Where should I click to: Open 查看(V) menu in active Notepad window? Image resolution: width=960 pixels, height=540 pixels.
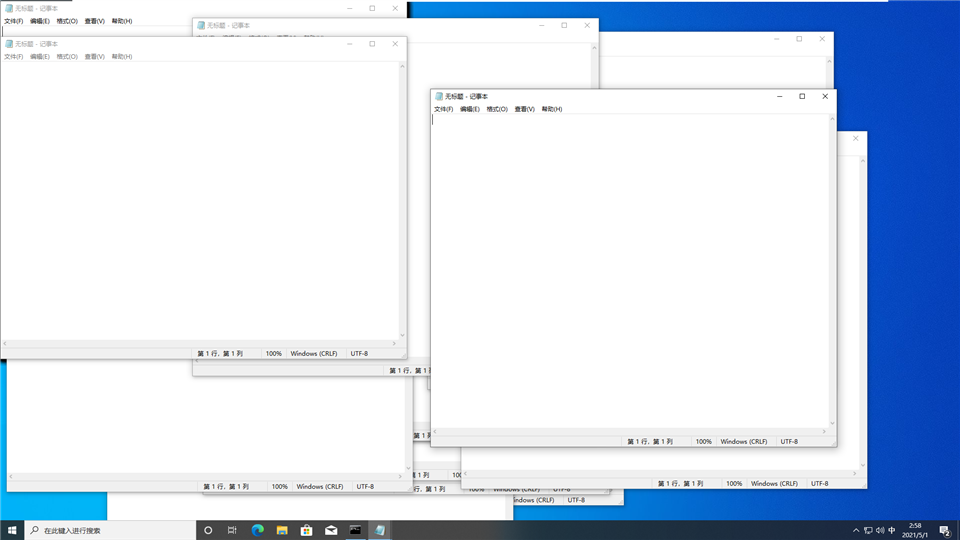(524, 109)
